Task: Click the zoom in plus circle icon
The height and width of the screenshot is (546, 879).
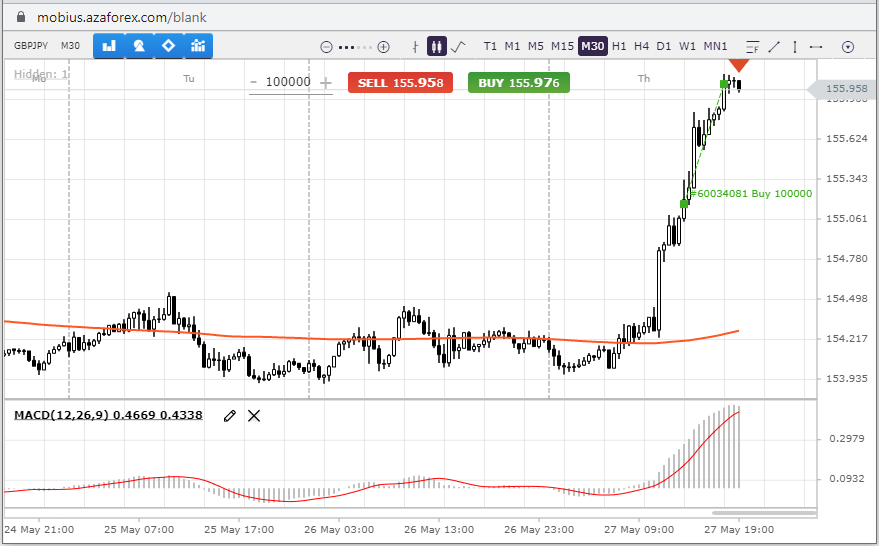Action: [383, 46]
